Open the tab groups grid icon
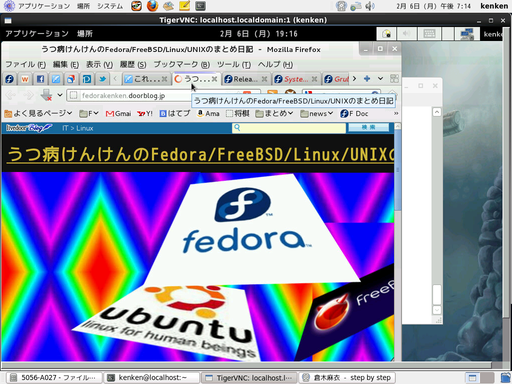512x384 pixels. [394, 79]
